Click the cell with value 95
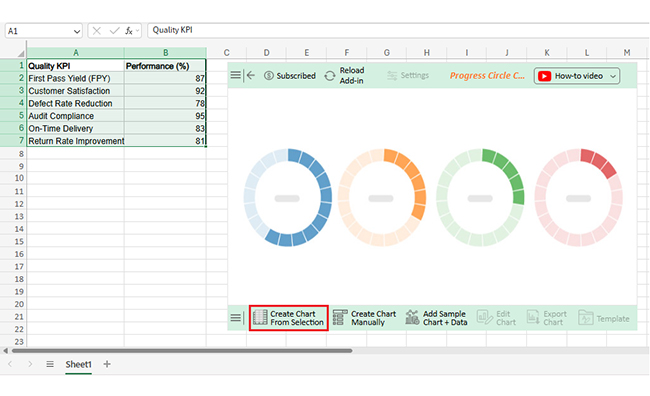Viewport: 650px width, 396px height. 165,116
